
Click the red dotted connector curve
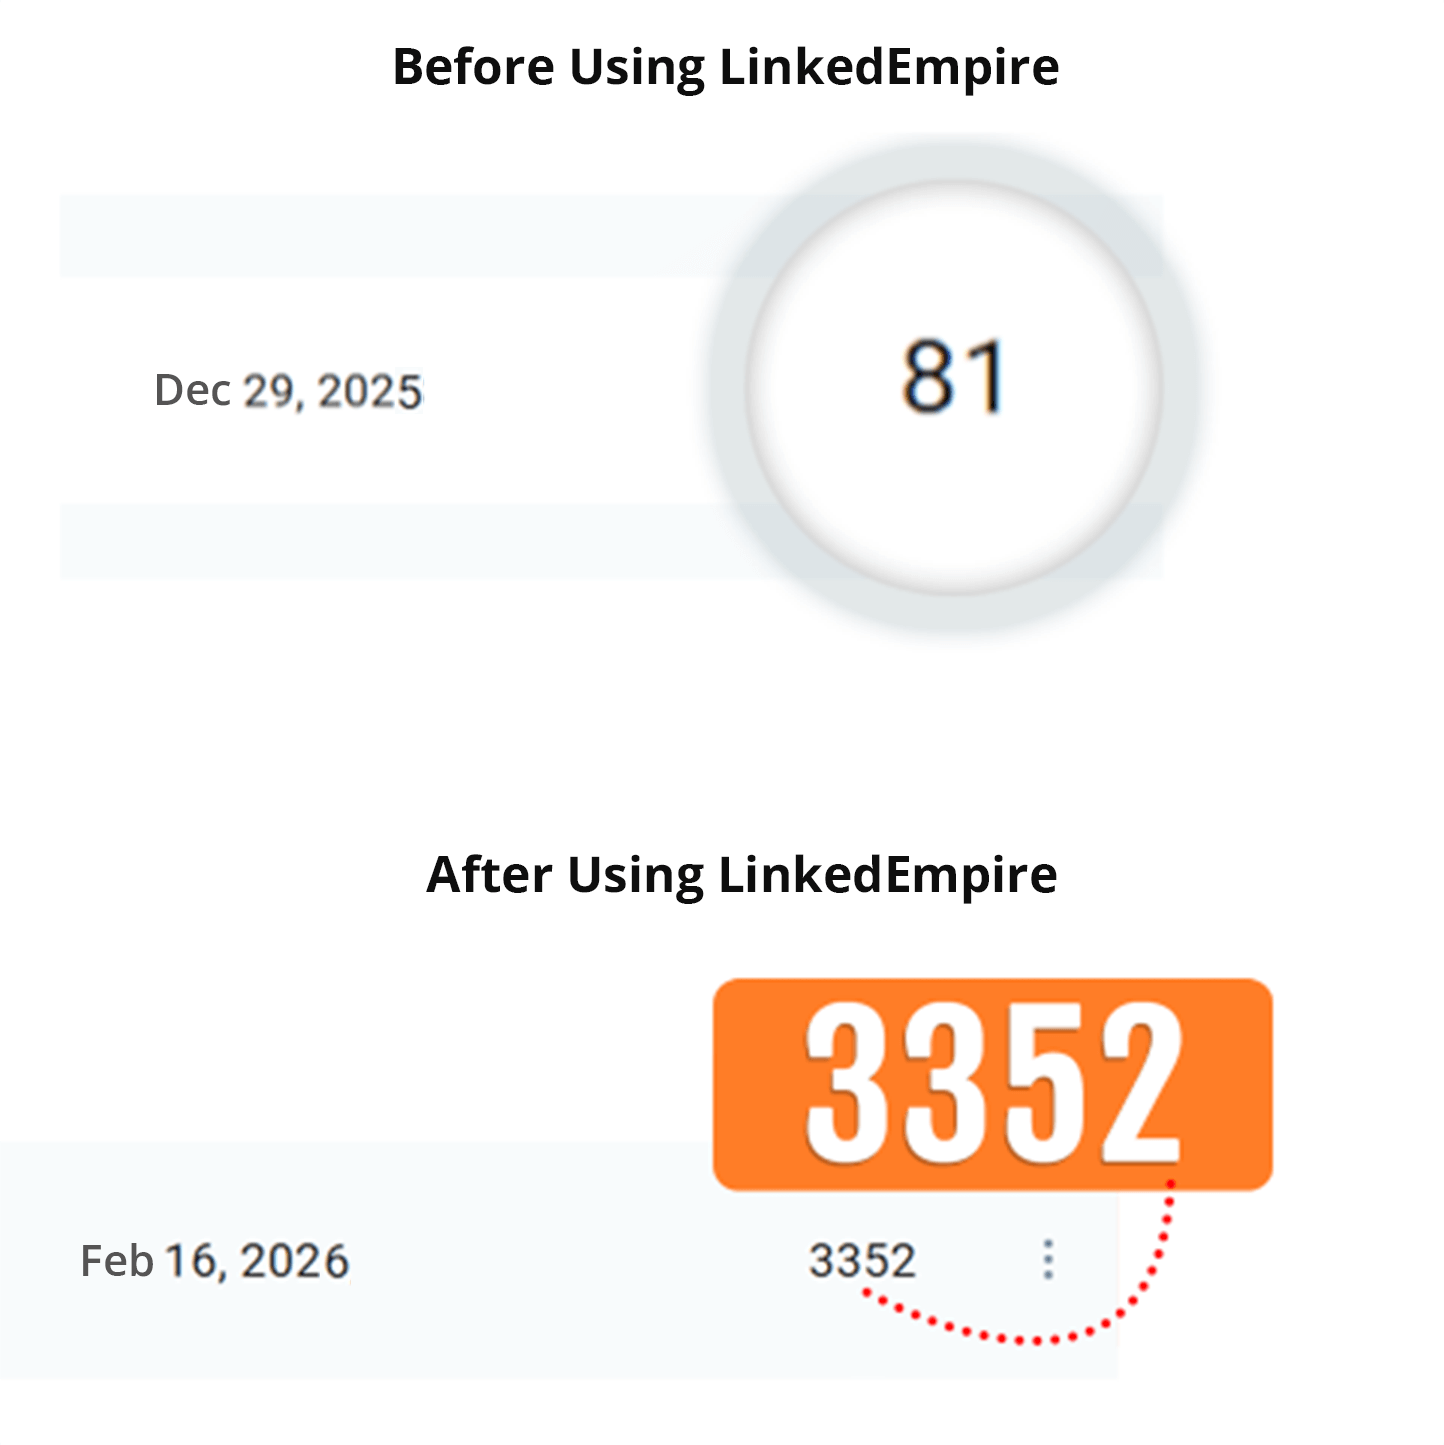tap(1040, 1339)
